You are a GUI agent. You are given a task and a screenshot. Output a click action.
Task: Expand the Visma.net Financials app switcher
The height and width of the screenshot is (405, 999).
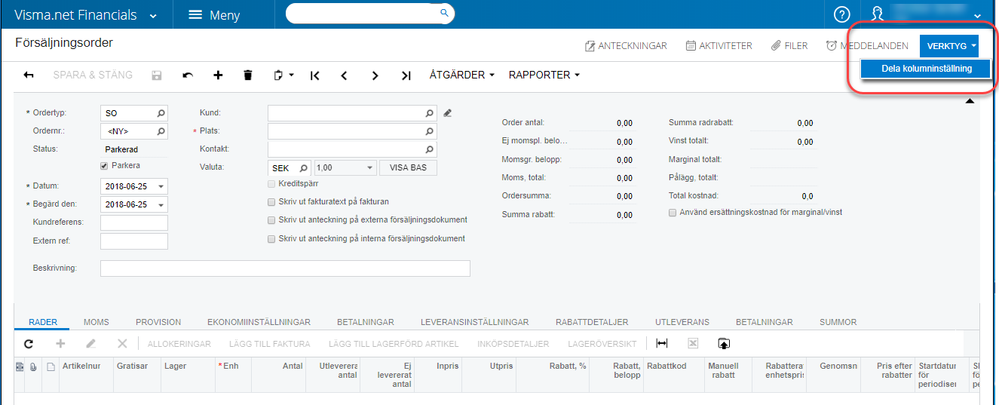click(153, 16)
